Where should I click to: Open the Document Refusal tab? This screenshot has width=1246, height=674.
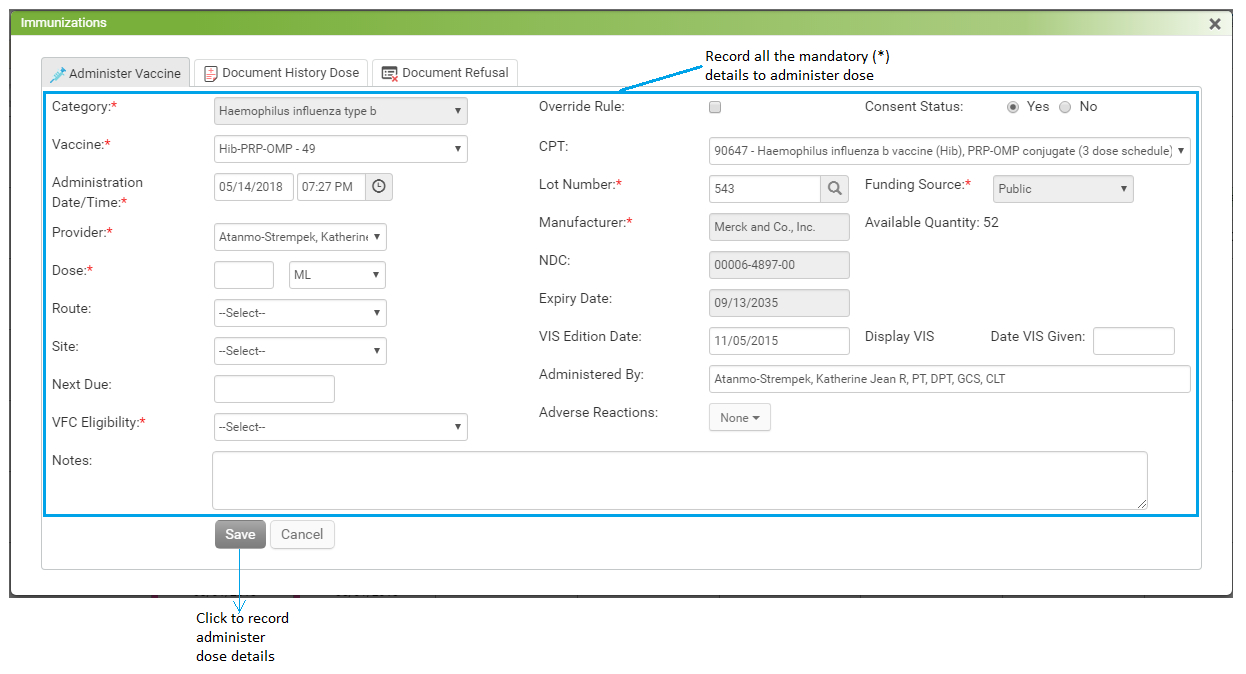click(445, 73)
